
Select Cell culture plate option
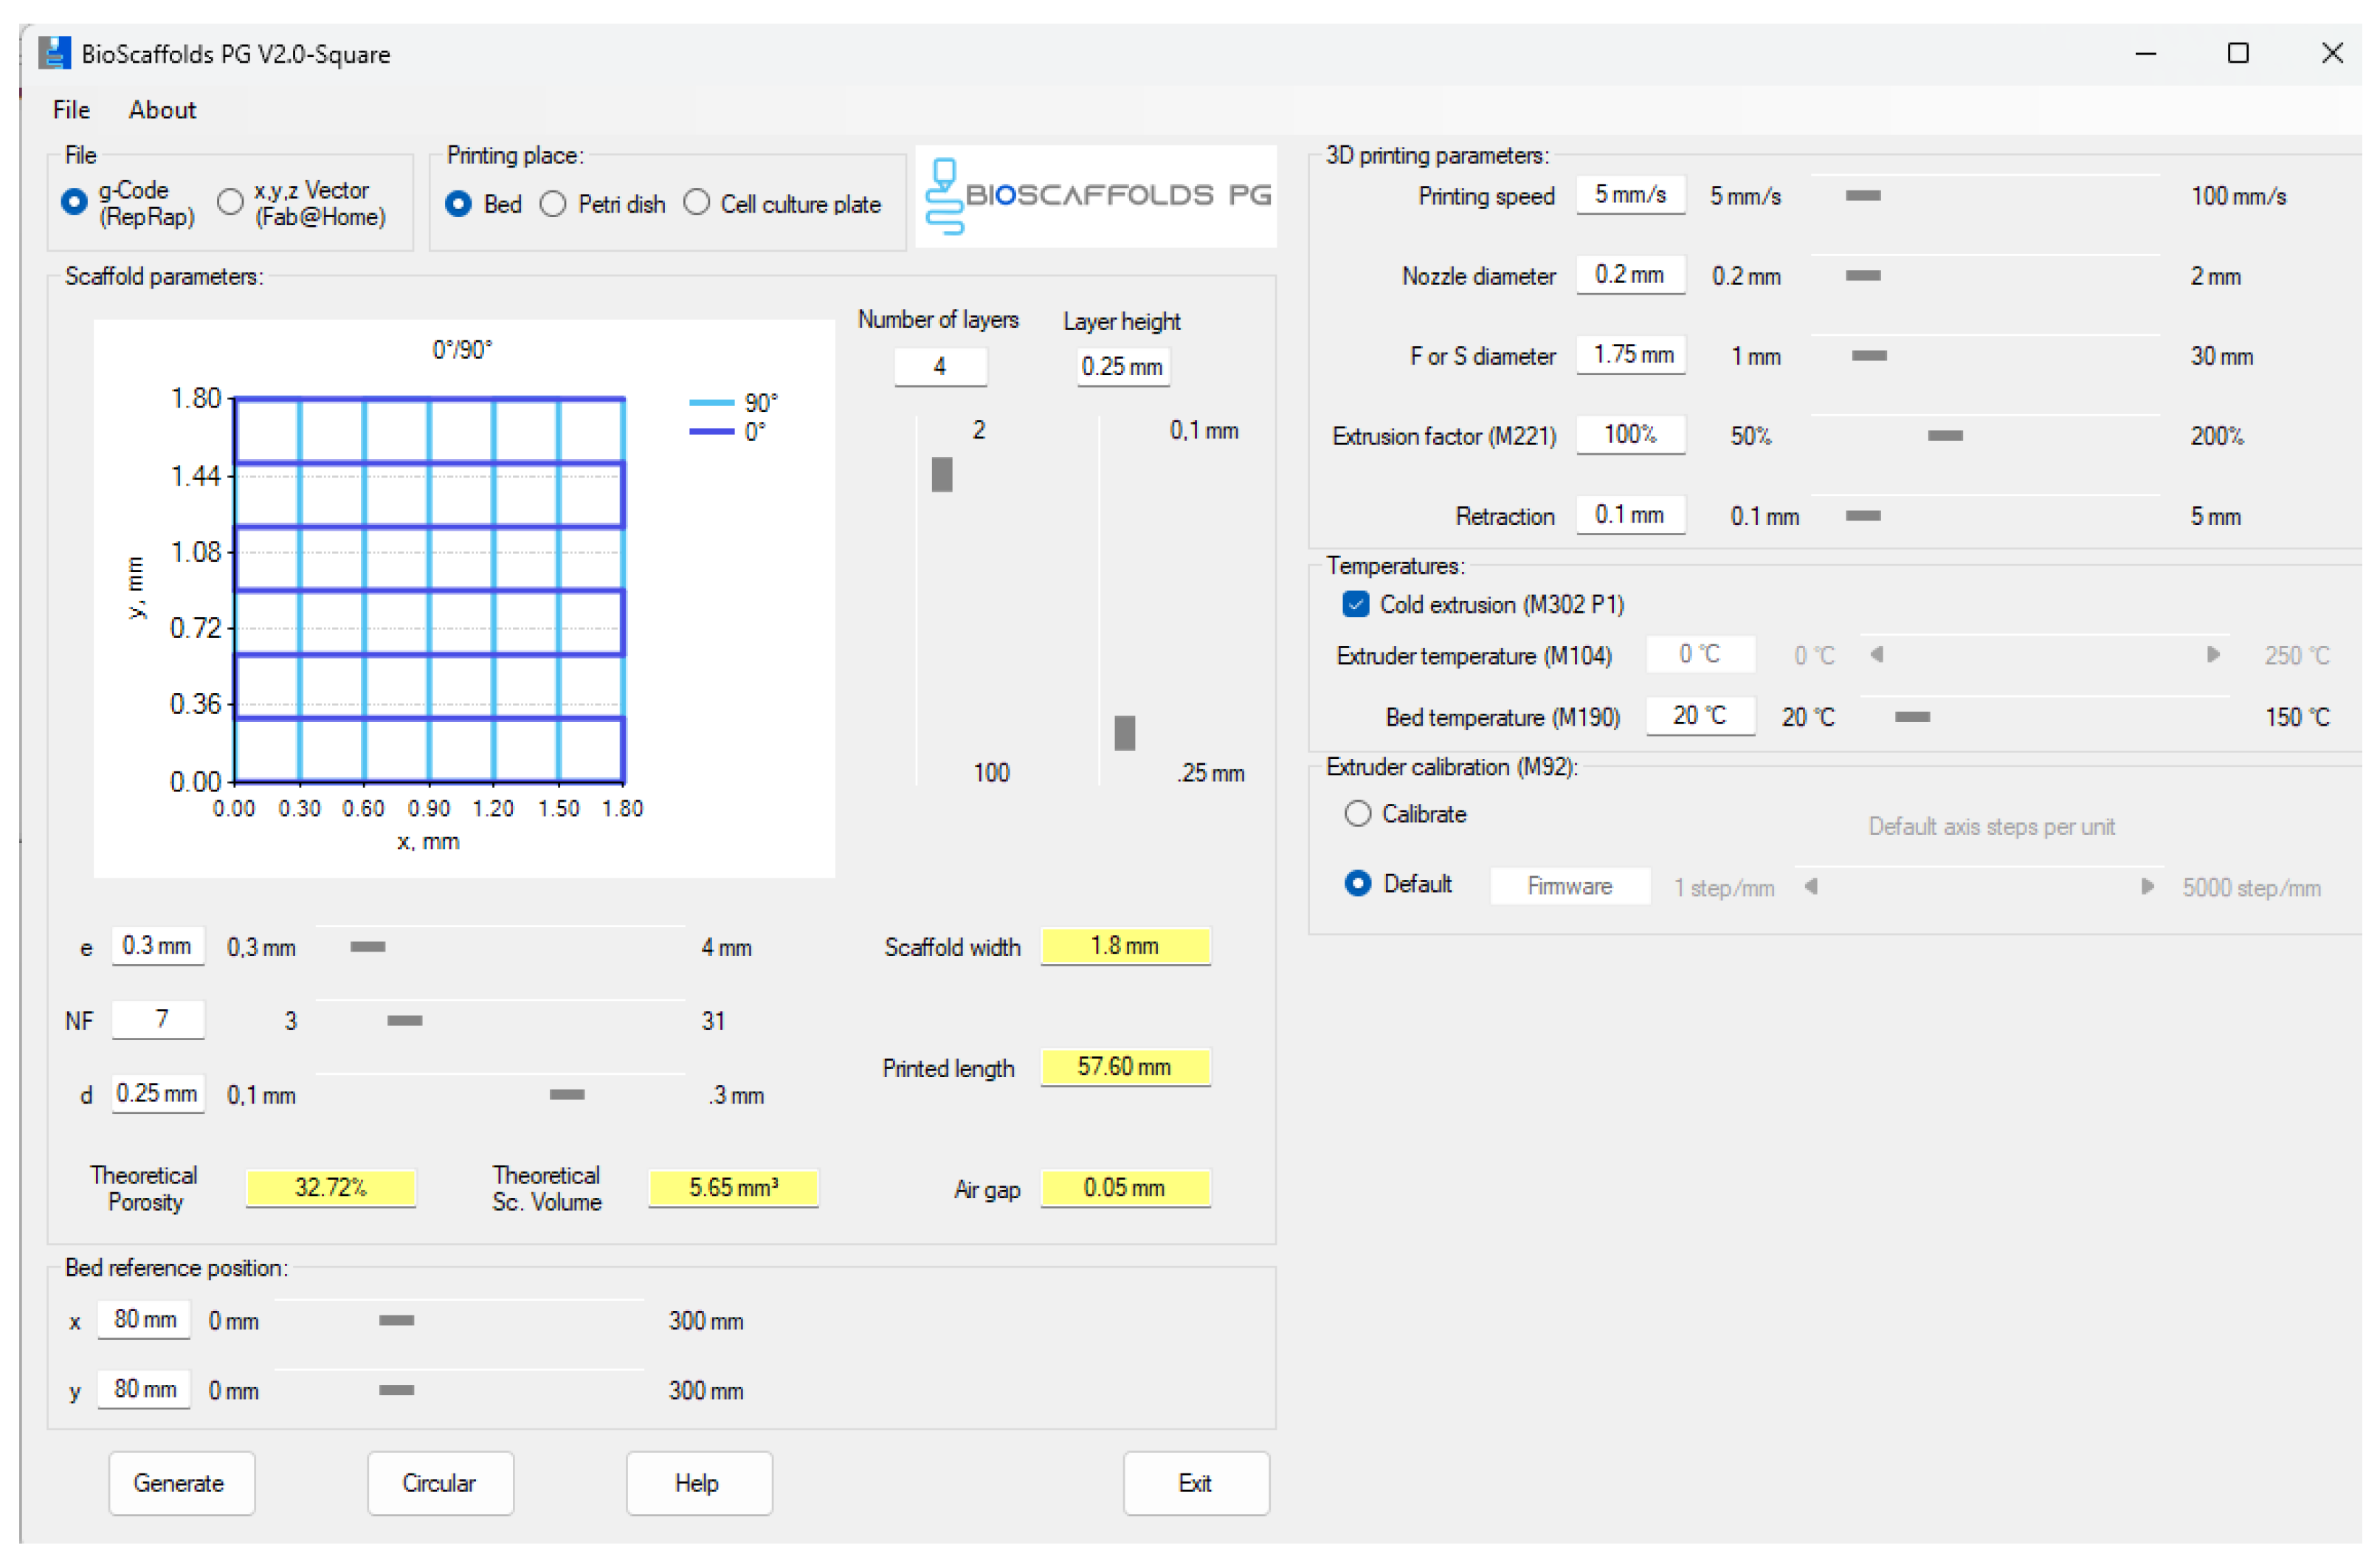pyautogui.click(x=697, y=203)
